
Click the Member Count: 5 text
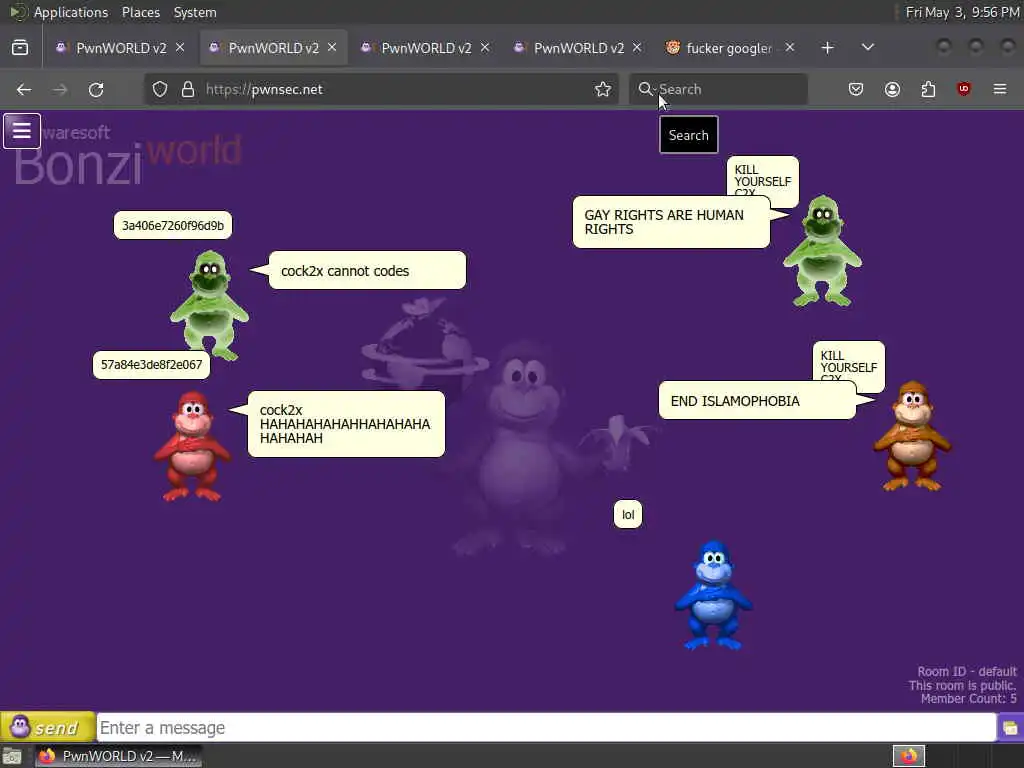pyautogui.click(x=968, y=699)
